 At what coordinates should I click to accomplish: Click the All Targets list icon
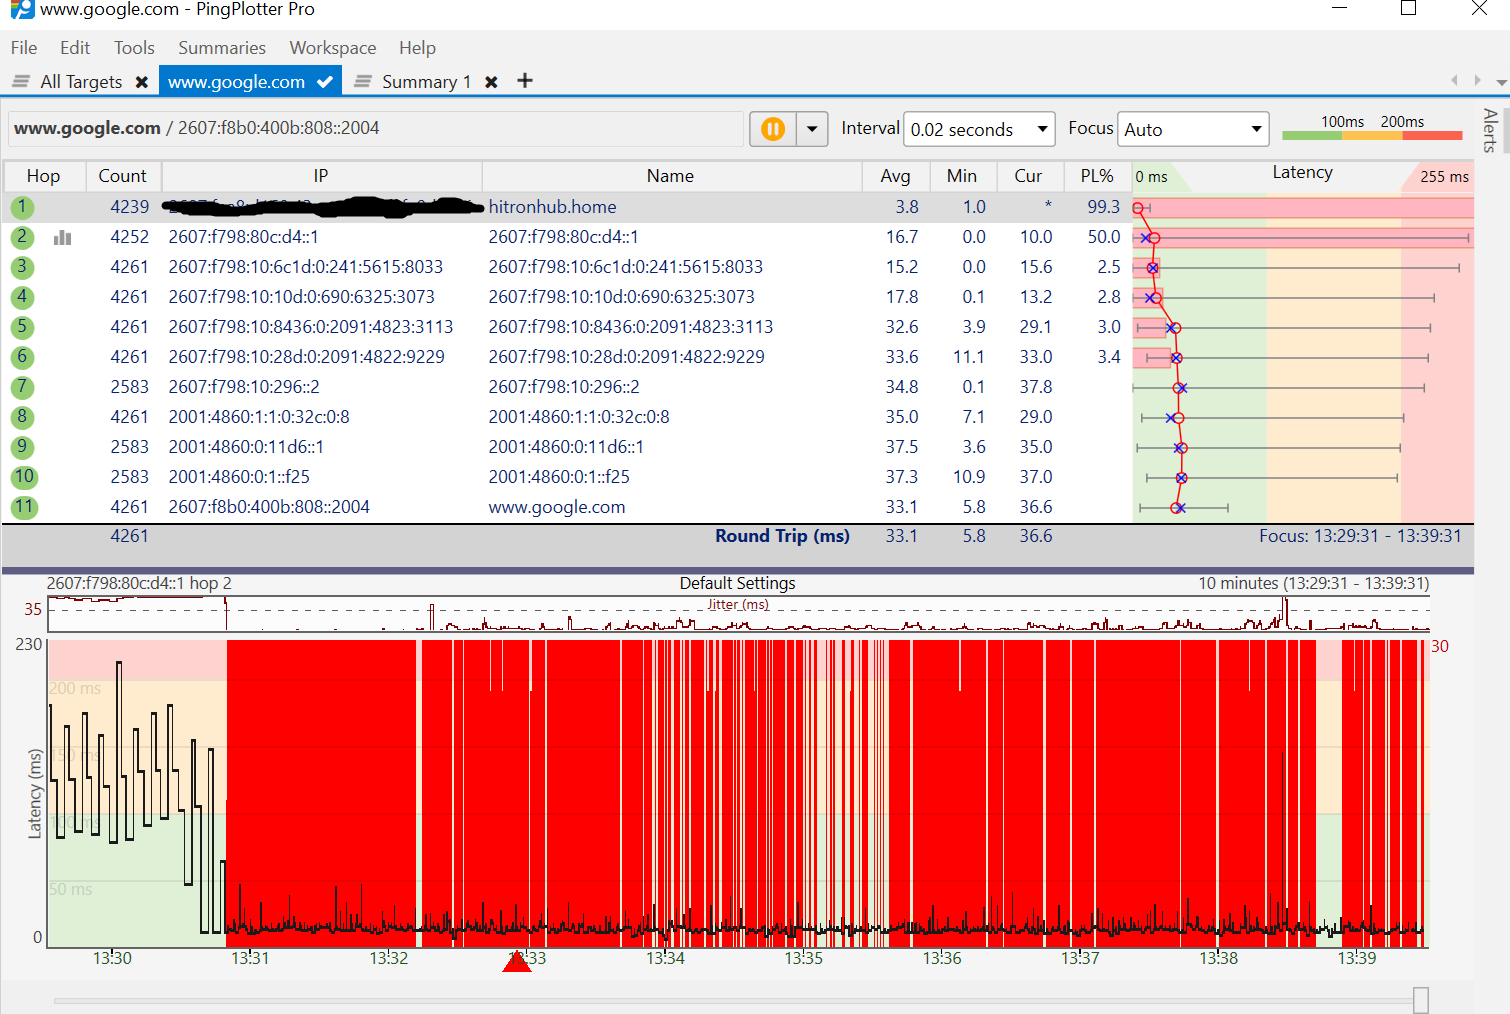pos(21,81)
